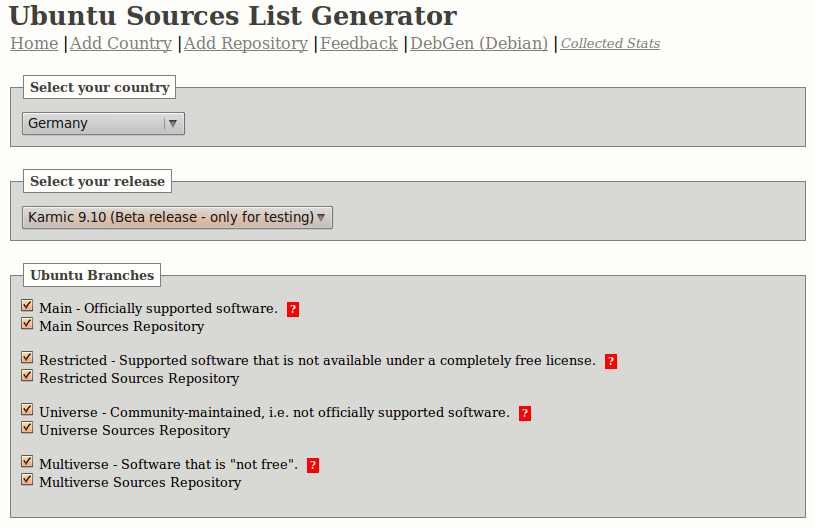The height and width of the screenshot is (528, 815).
Task: Open the Add Country link
Action: 121,43
